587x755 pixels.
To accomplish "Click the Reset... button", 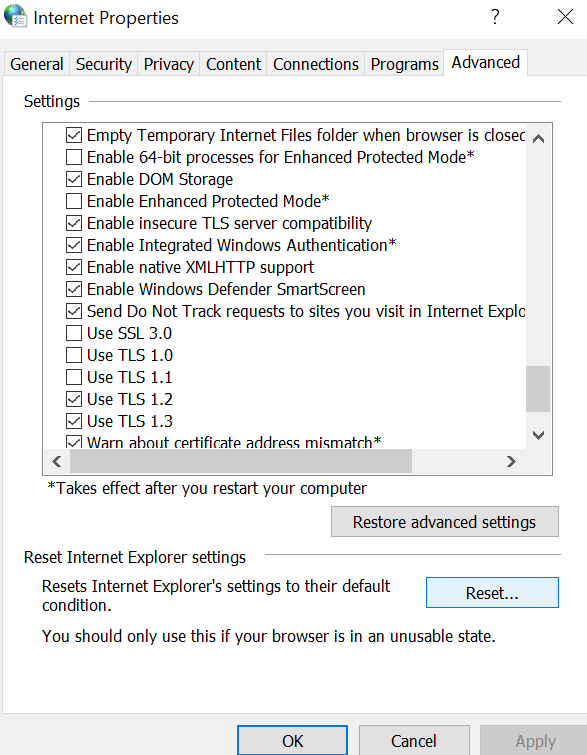I will (x=492, y=593).
